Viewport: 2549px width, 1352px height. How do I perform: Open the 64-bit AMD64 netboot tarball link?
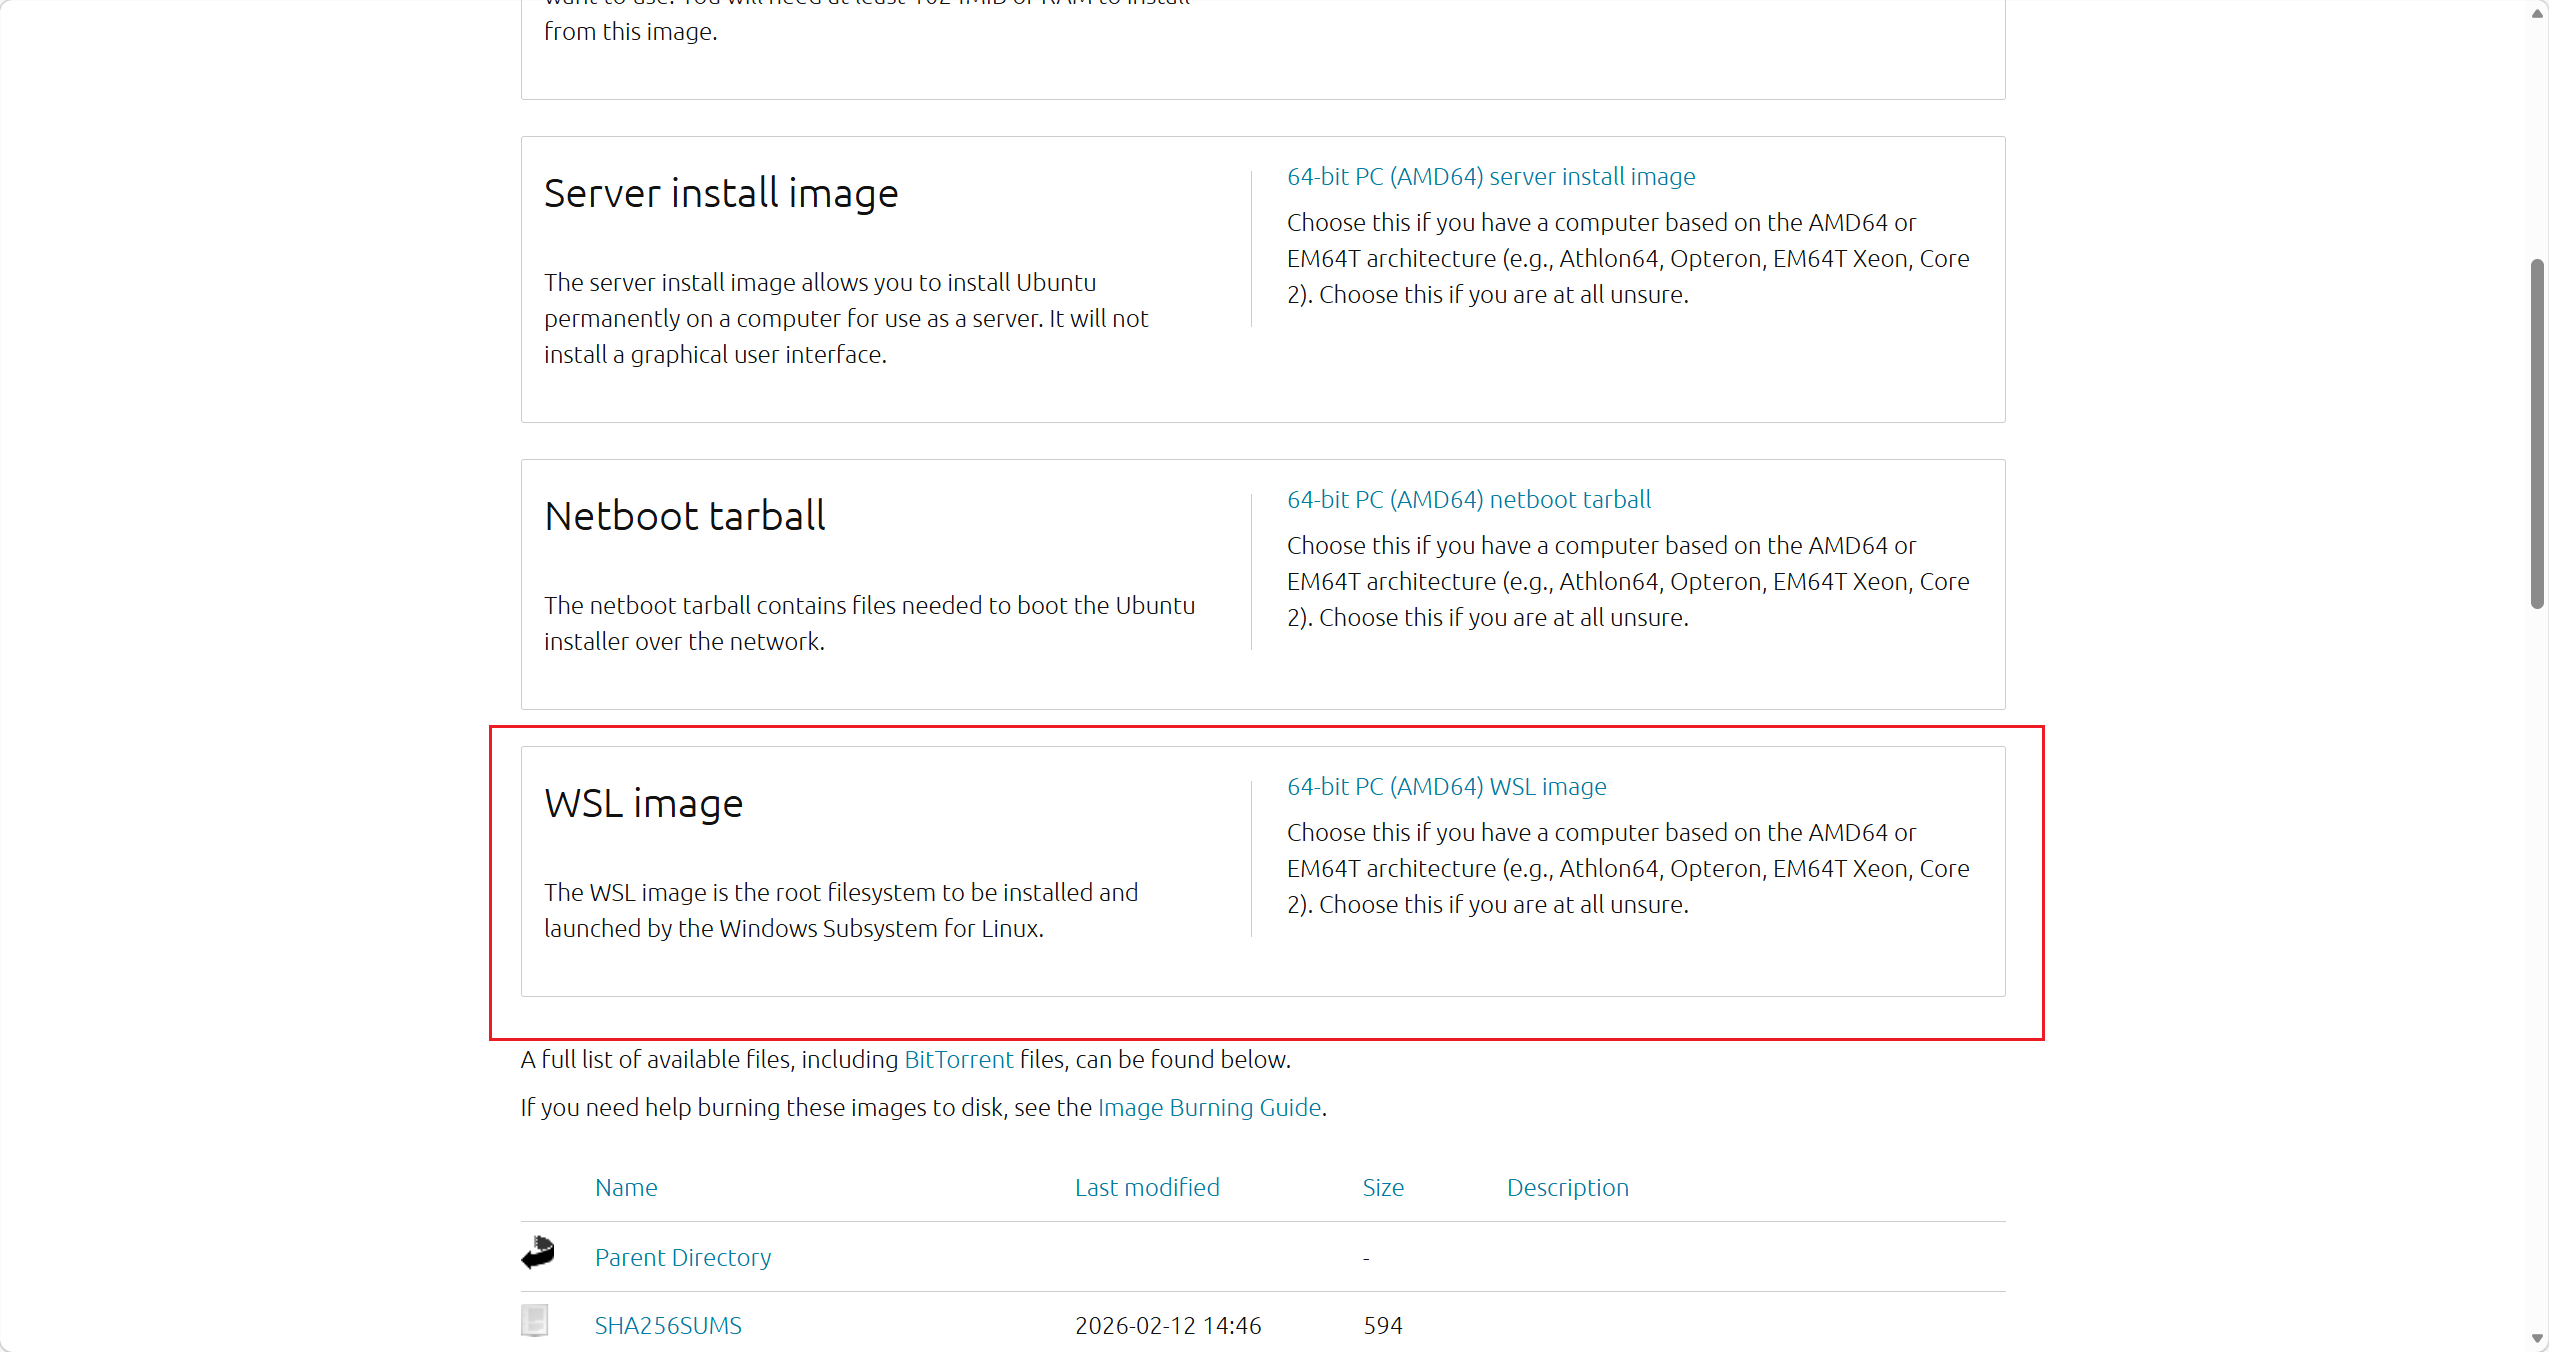(x=1468, y=500)
